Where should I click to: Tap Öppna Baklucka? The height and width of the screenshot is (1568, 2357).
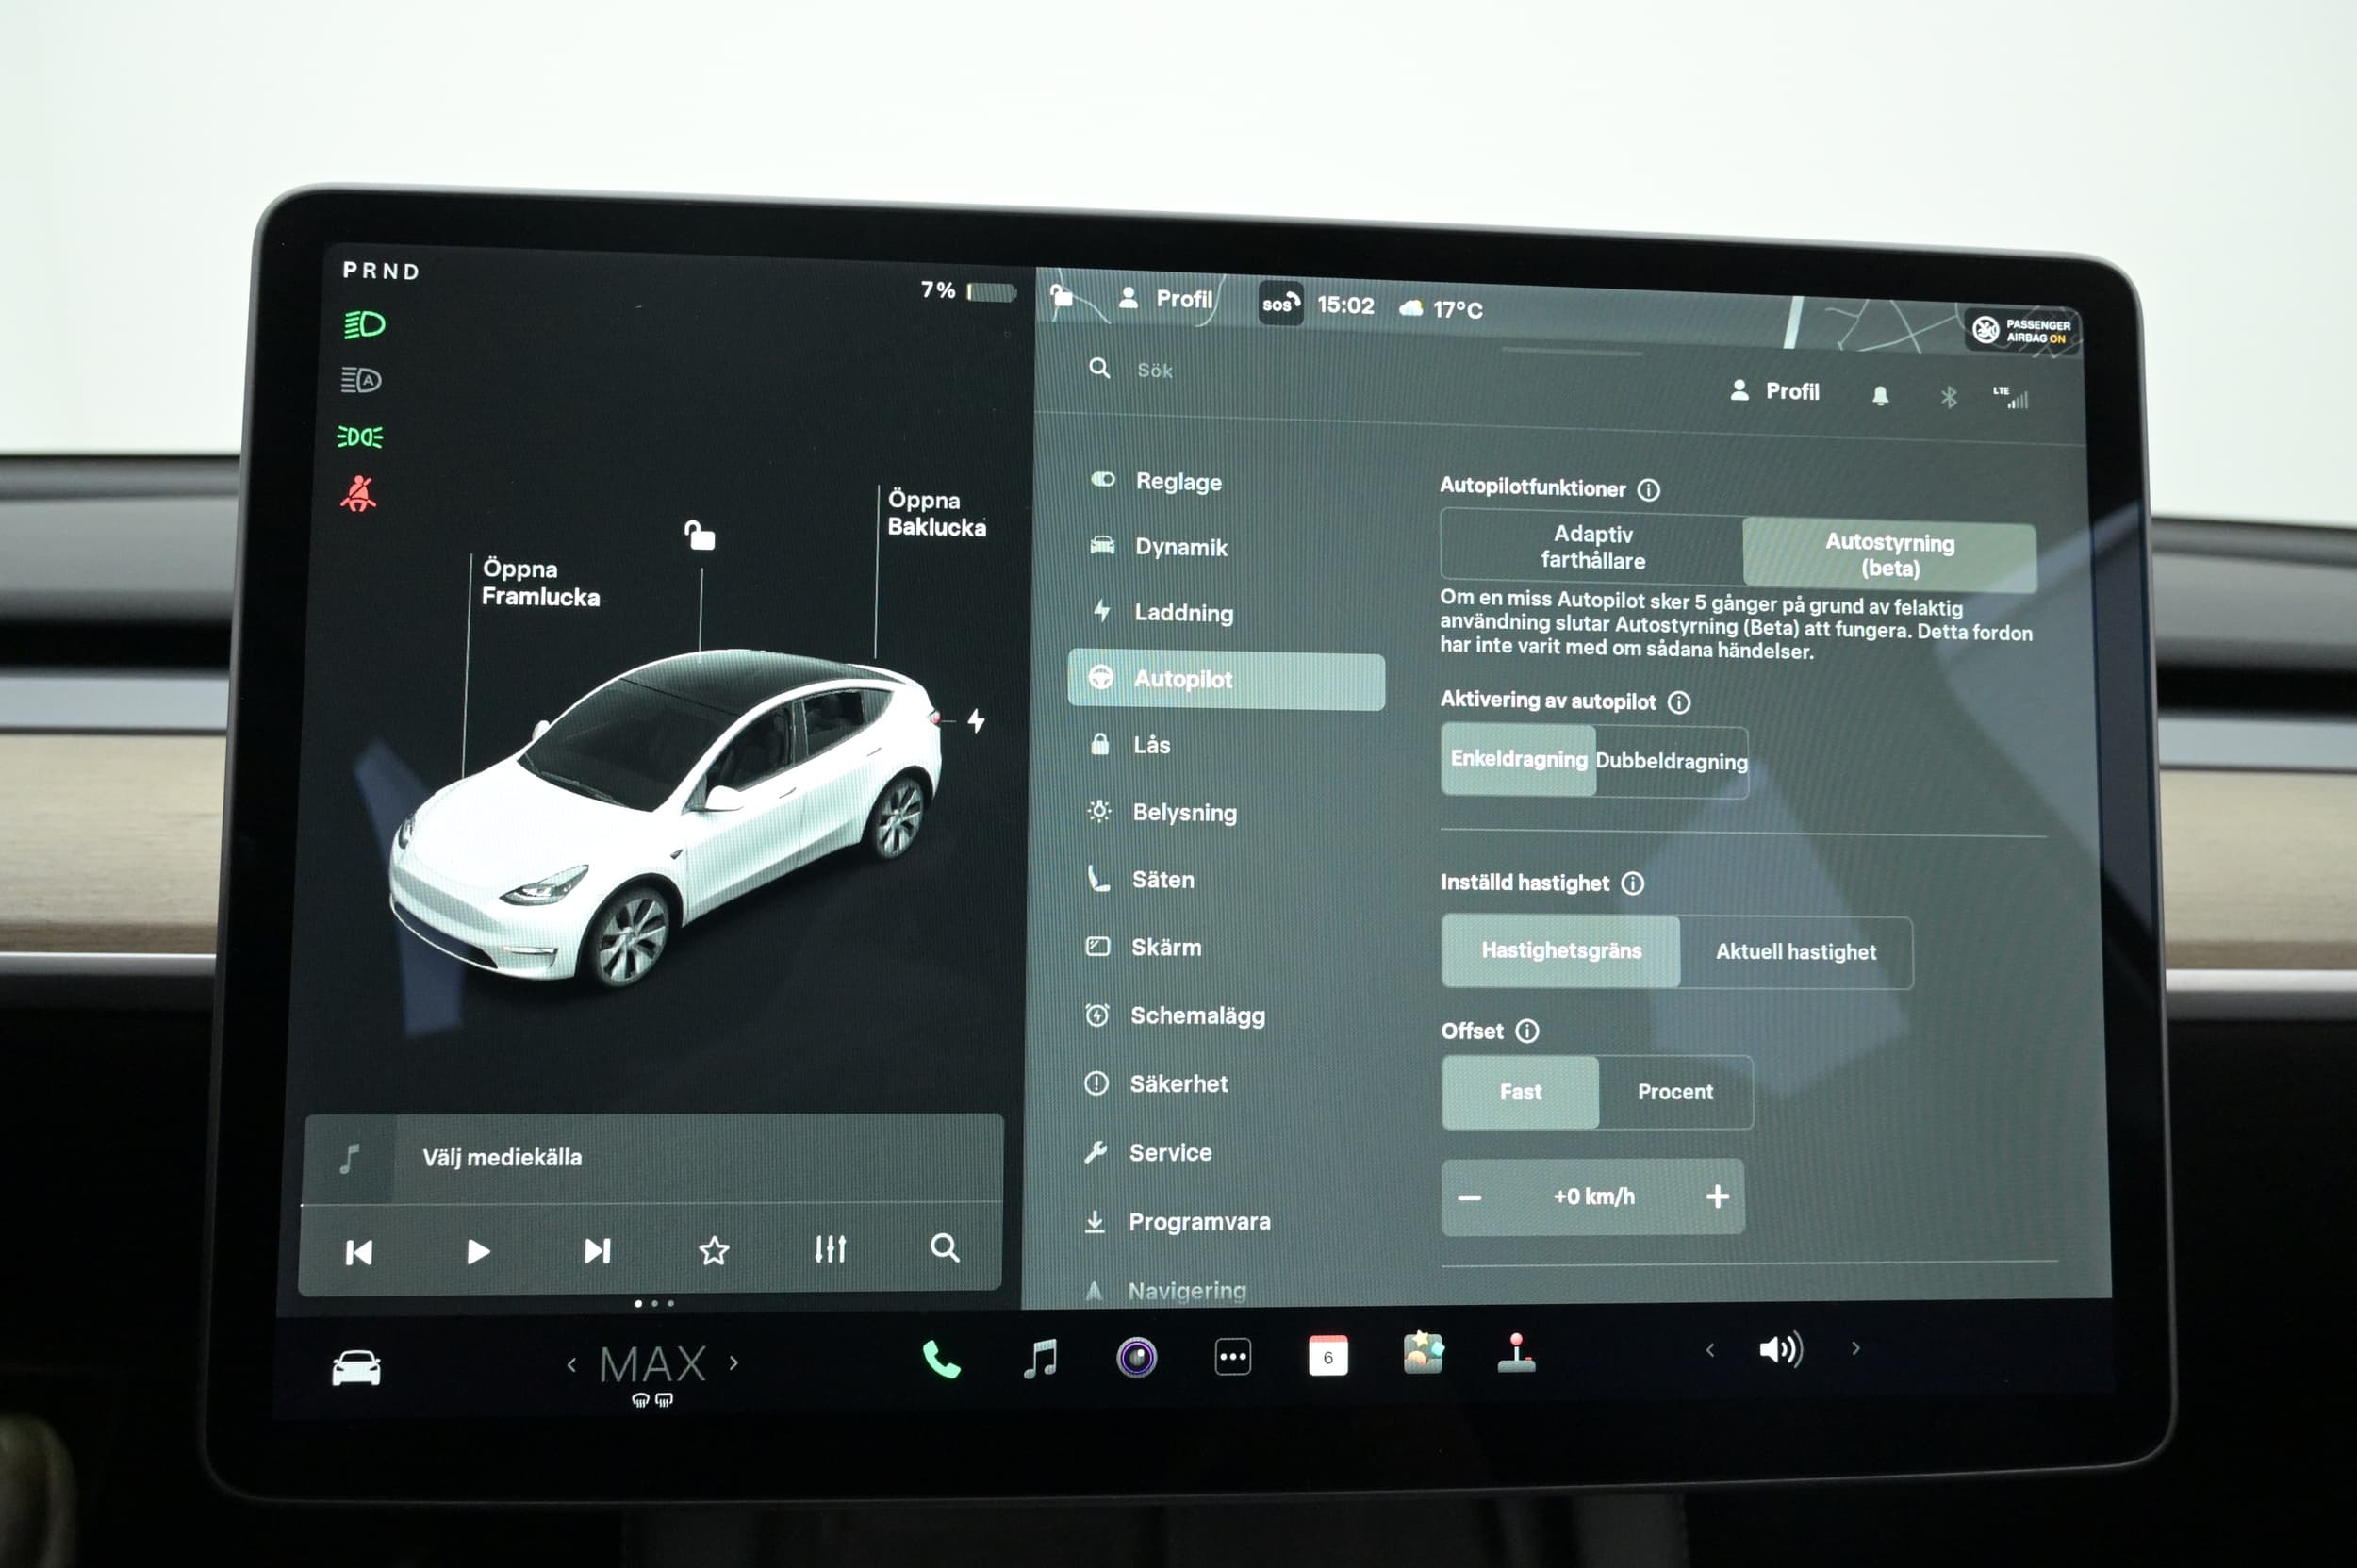point(935,514)
